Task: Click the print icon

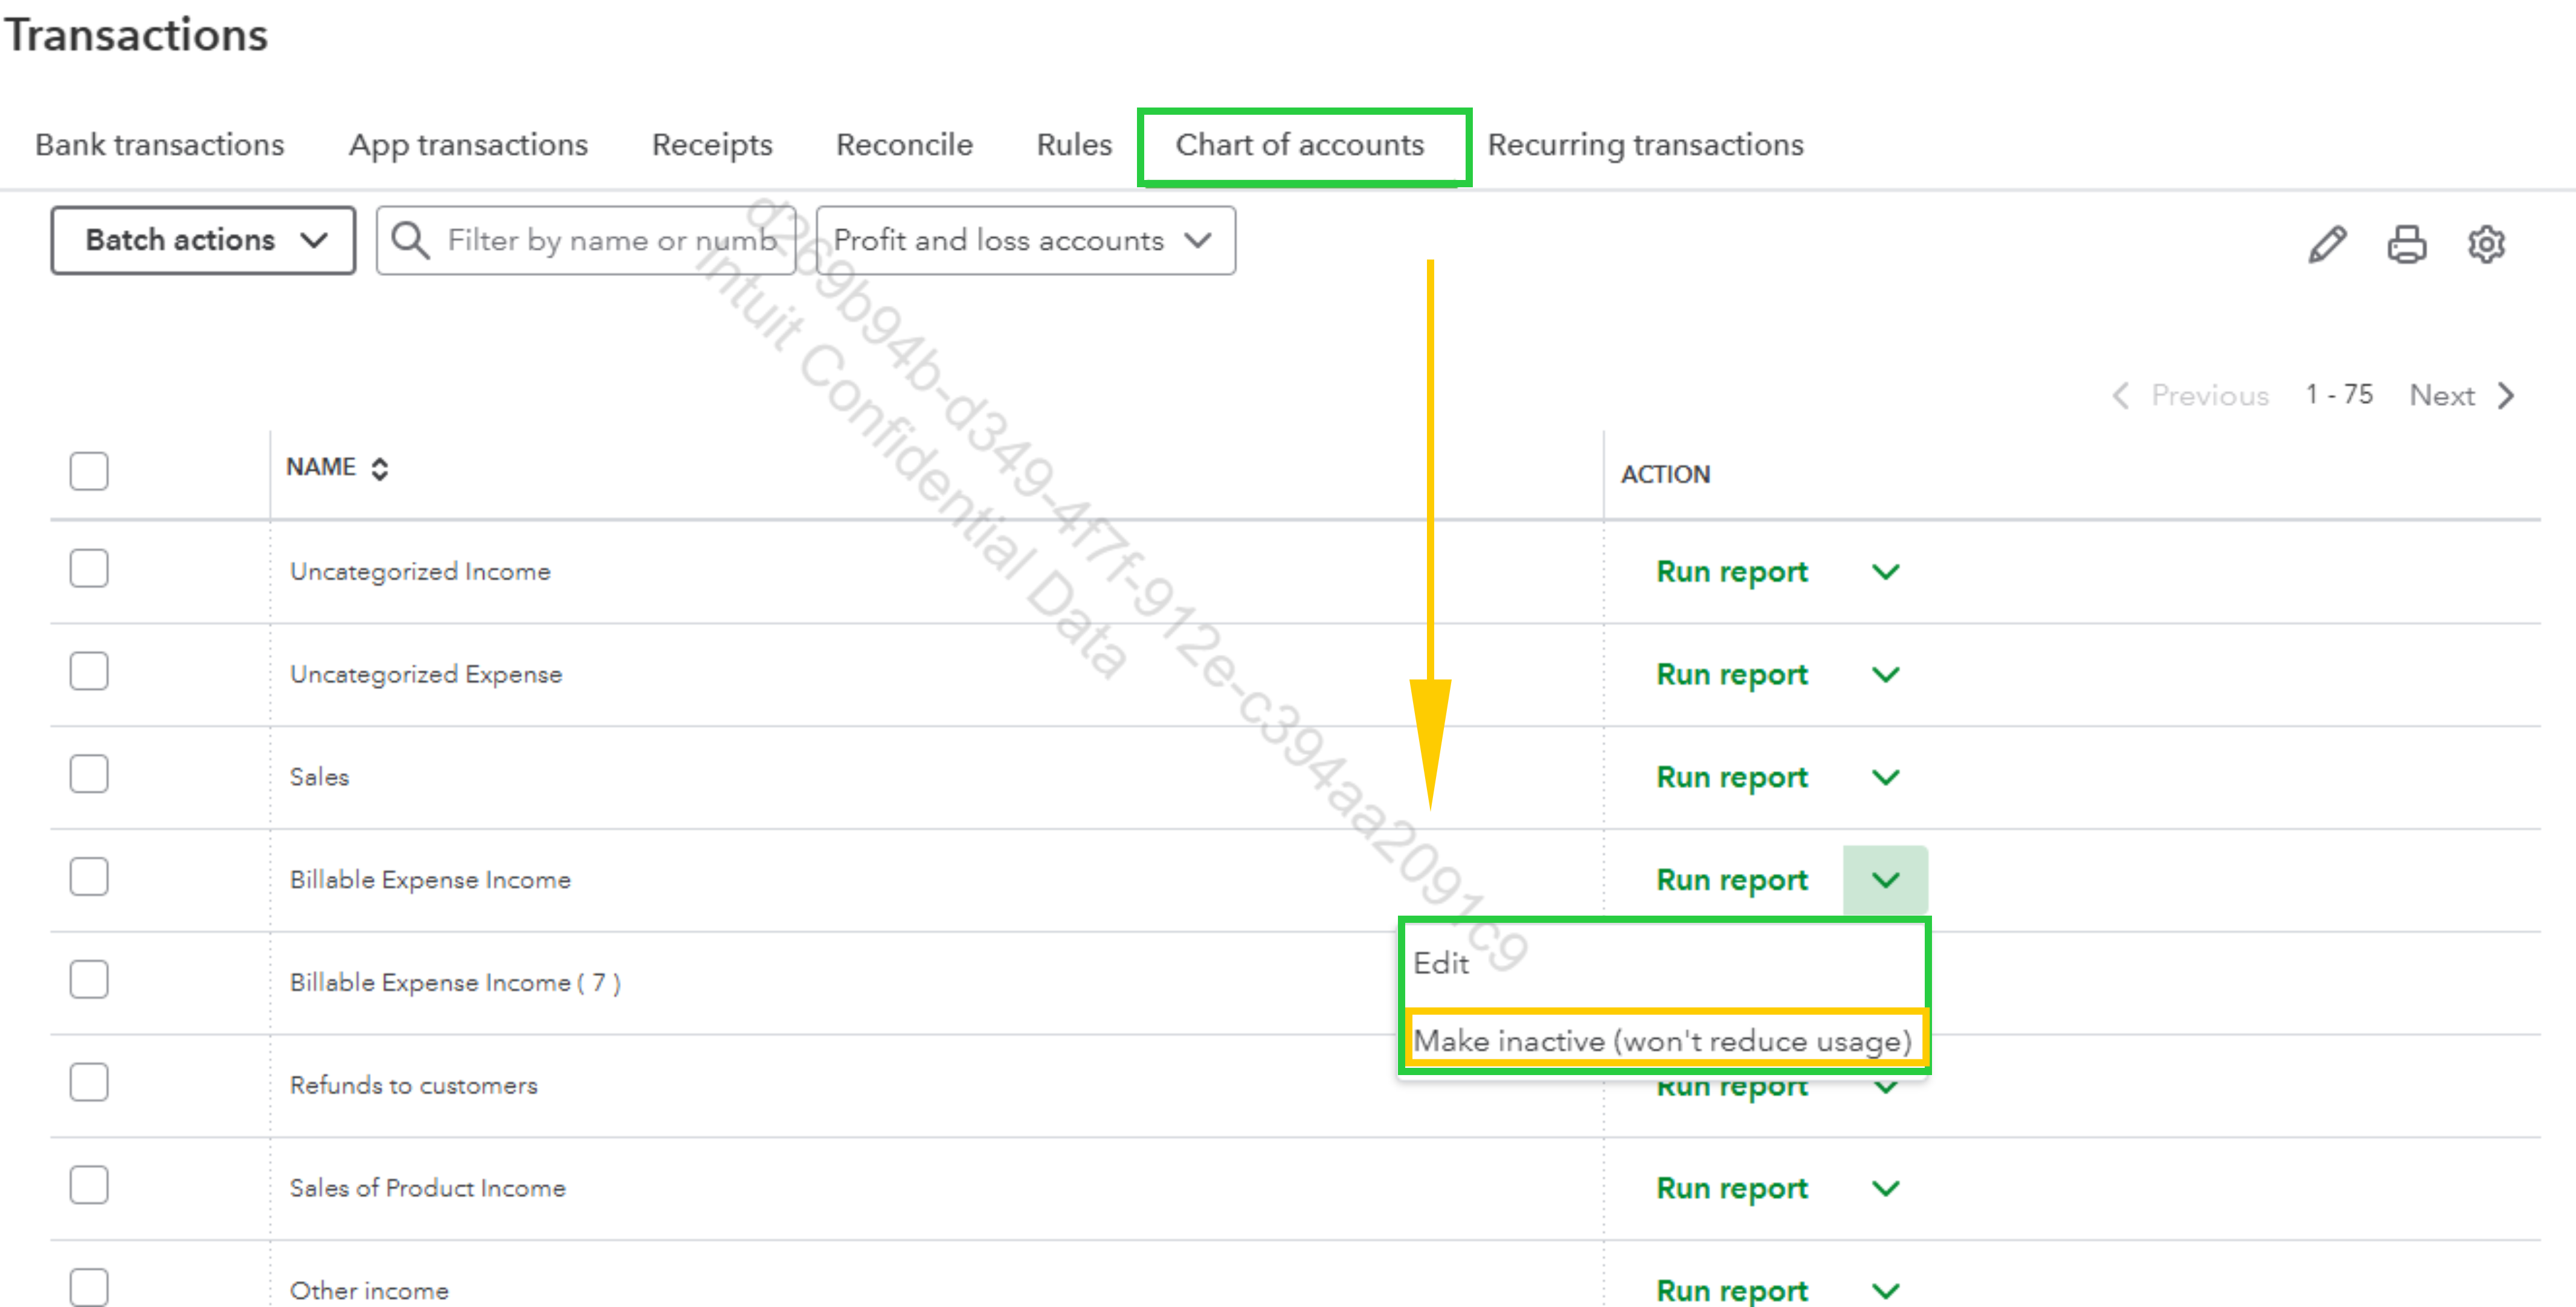Action: coord(2406,244)
